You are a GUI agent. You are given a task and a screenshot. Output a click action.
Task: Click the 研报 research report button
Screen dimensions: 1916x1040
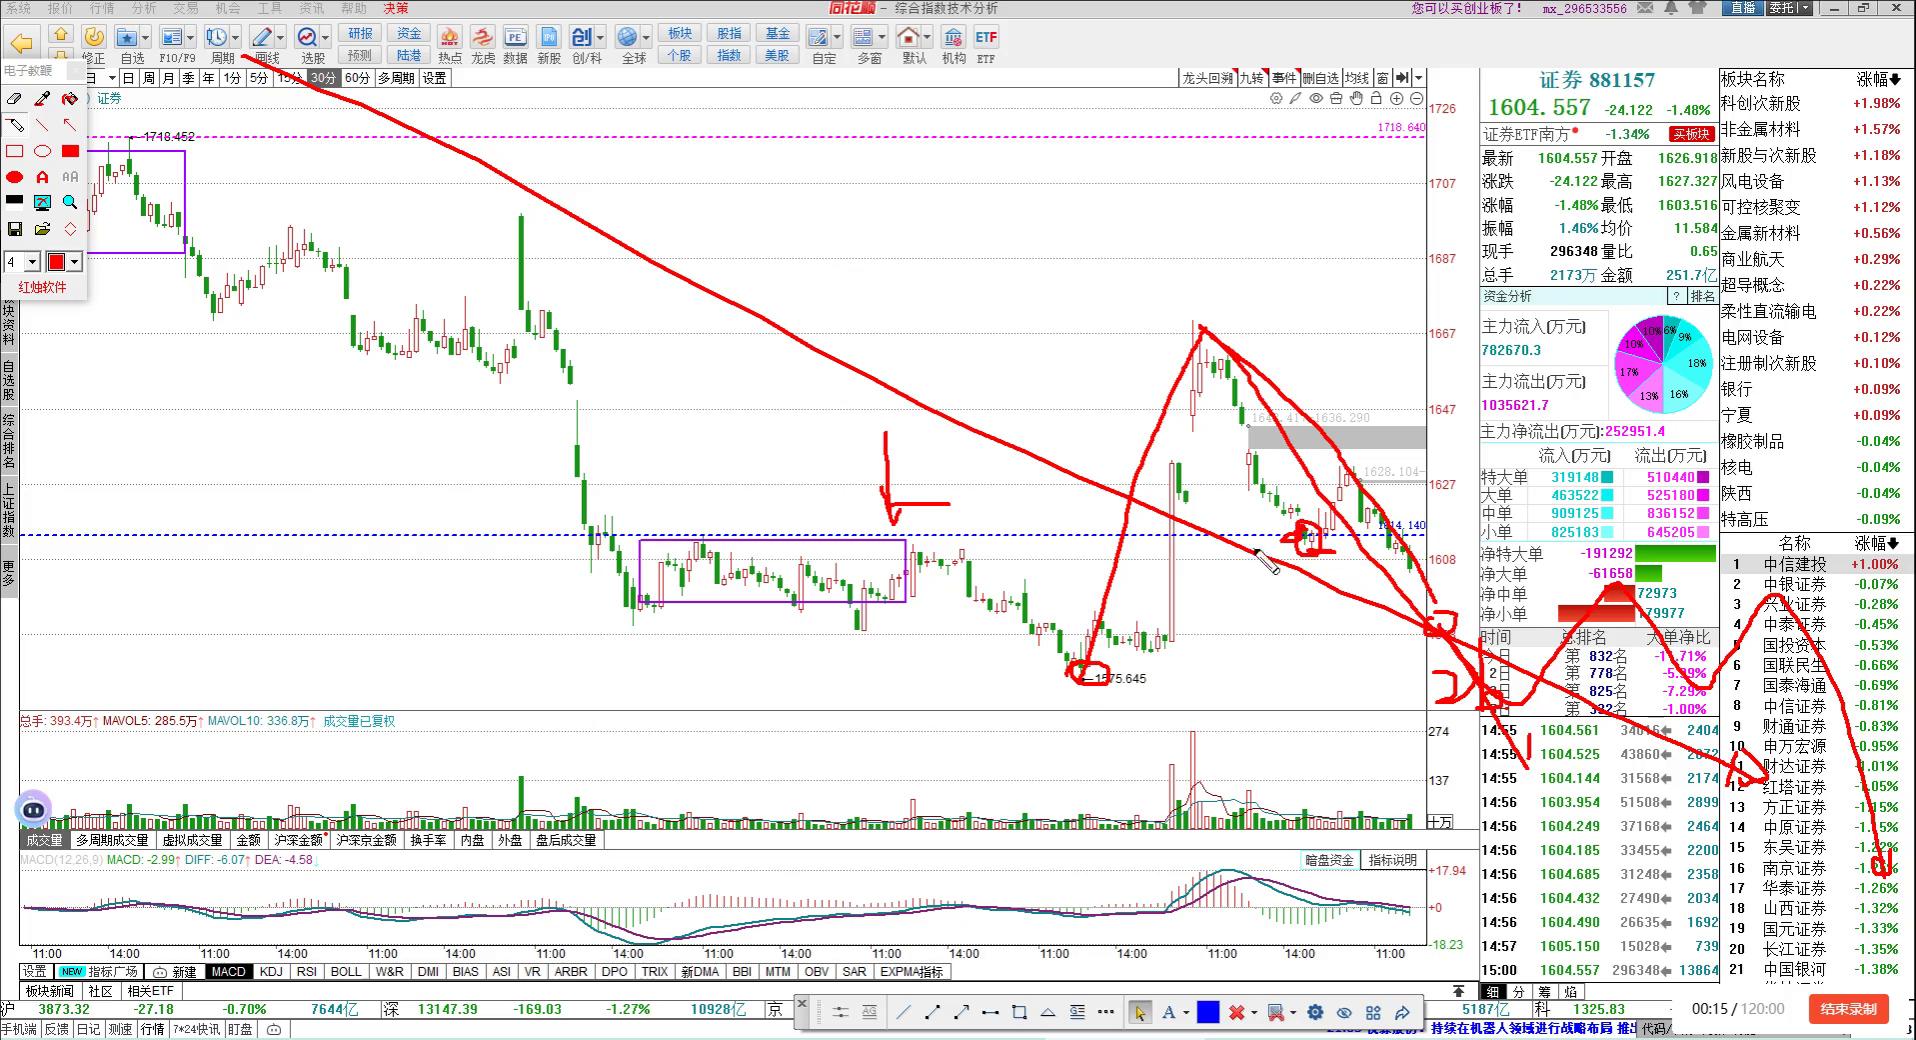tap(360, 34)
